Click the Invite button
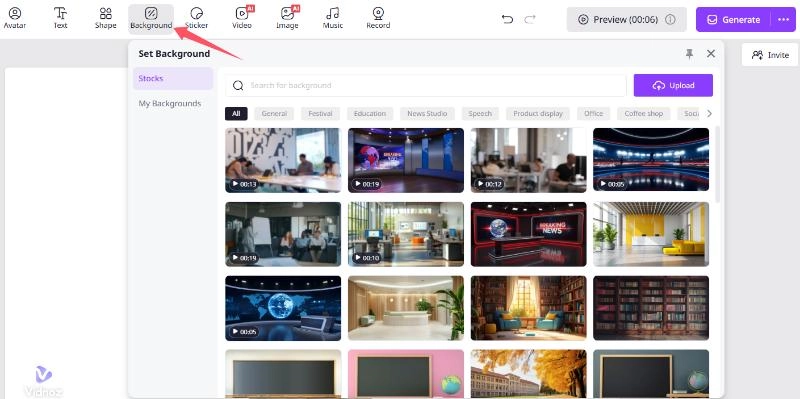Image resolution: width=800 pixels, height=399 pixels. click(770, 55)
